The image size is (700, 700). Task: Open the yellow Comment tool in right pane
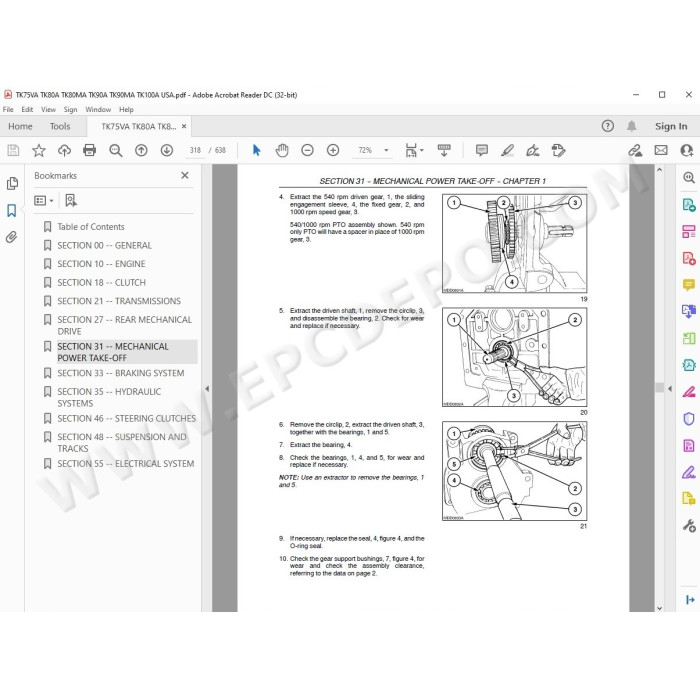[x=689, y=284]
